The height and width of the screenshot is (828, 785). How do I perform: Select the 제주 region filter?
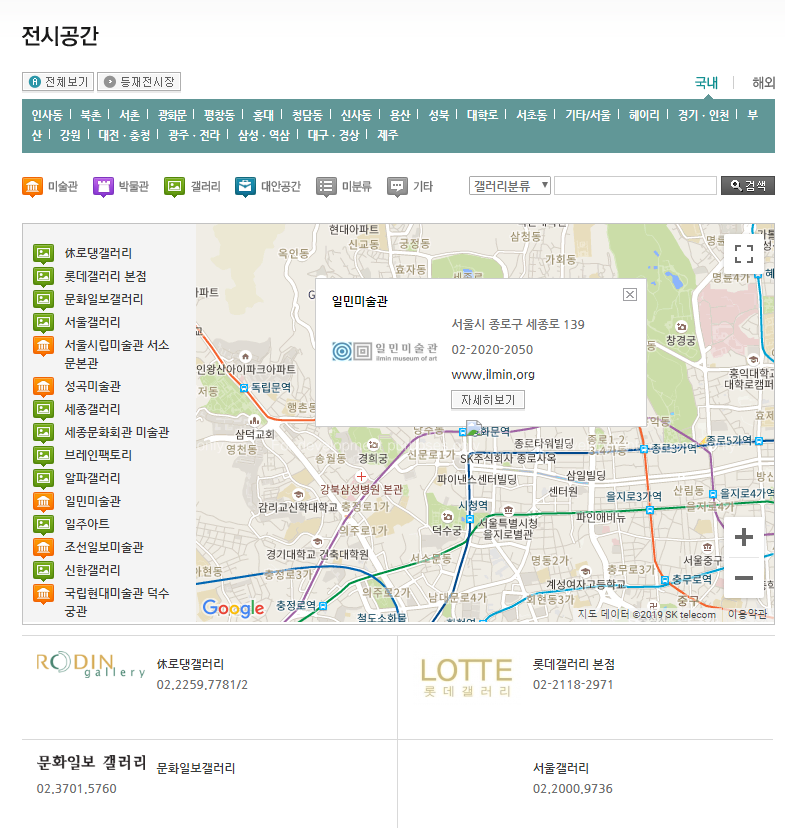click(x=387, y=135)
